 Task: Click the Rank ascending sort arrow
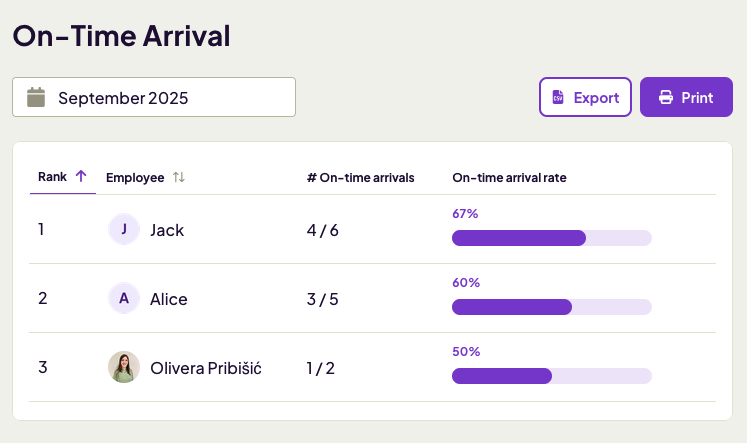pos(82,177)
